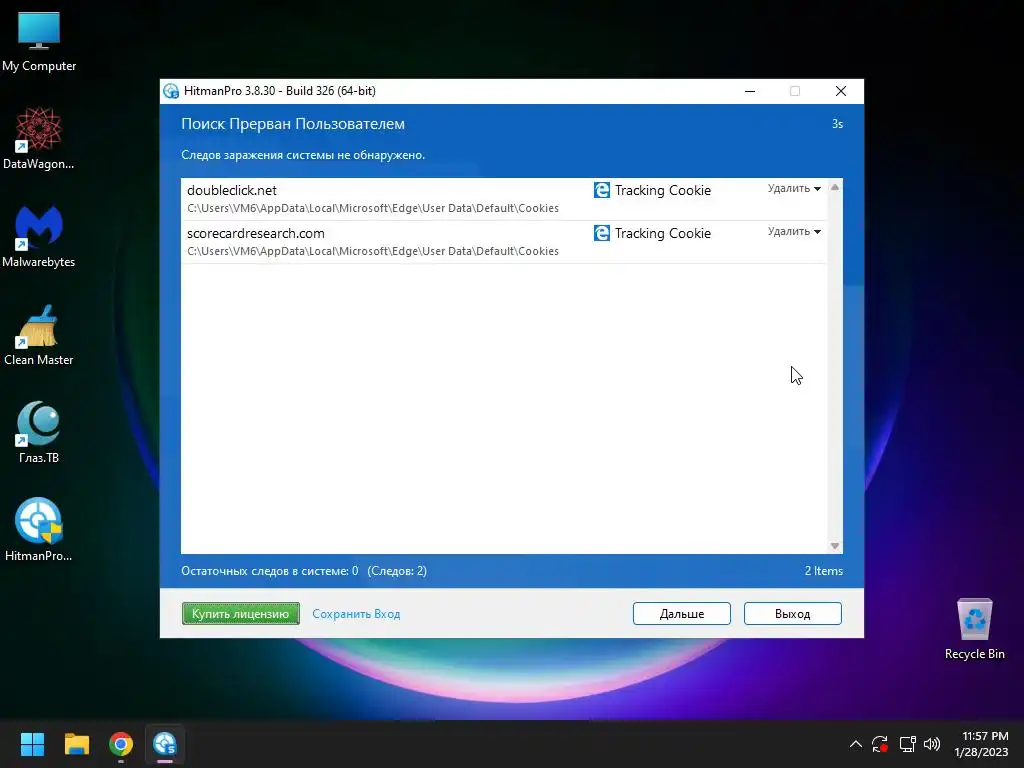Open the Windows Start menu
The height and width of the screenshot is (768, 1024).
(32, 744)
